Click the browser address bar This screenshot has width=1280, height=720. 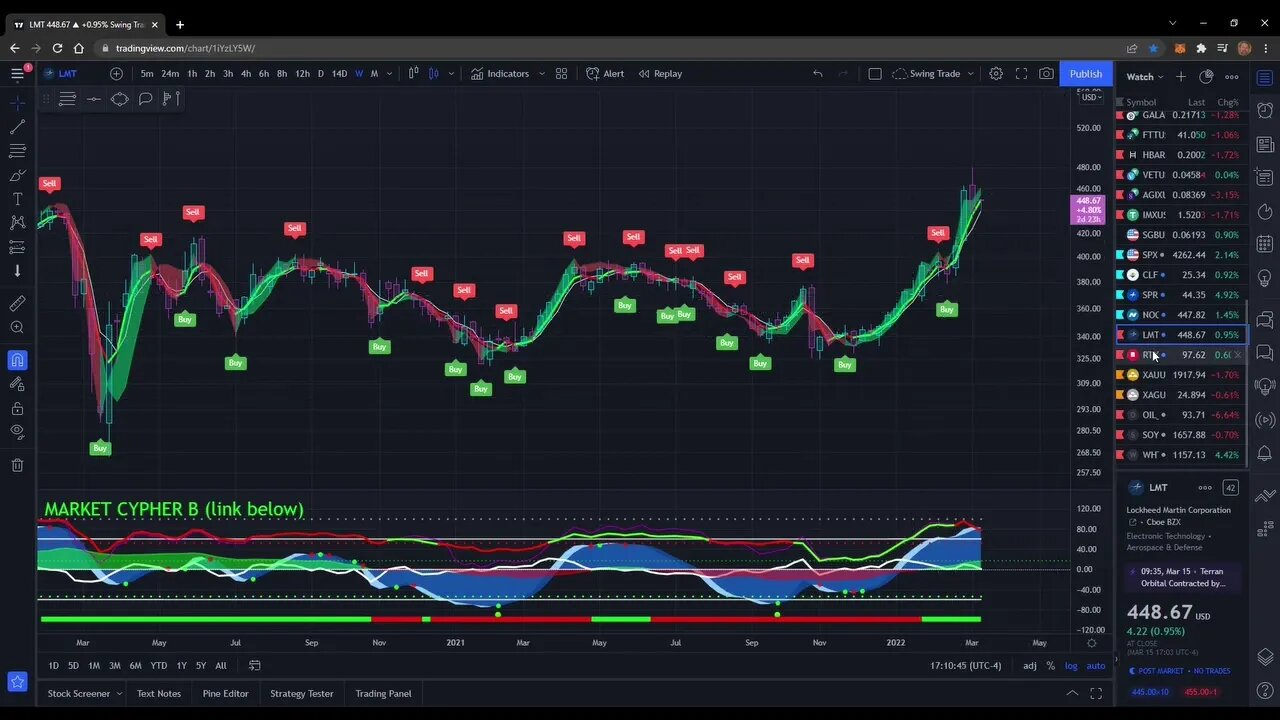610,48
